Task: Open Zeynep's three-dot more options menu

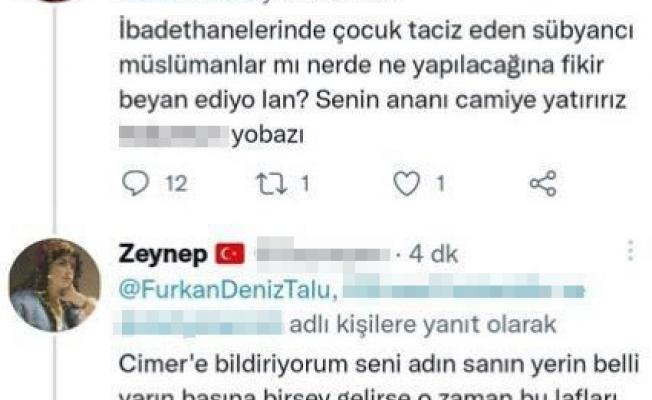Action: 631,251
